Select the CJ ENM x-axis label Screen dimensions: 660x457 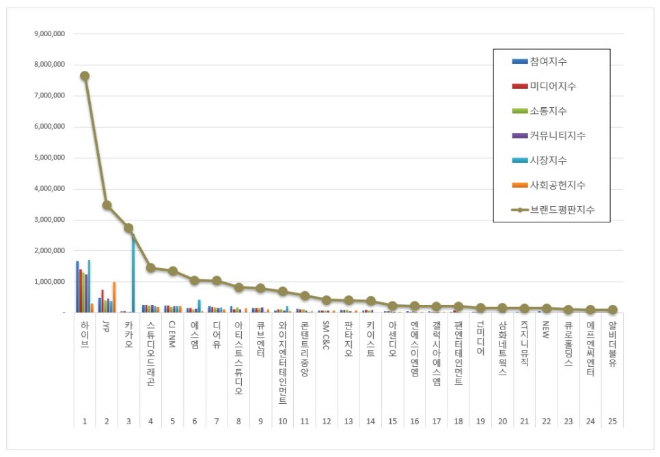click(x=172, y=333)
